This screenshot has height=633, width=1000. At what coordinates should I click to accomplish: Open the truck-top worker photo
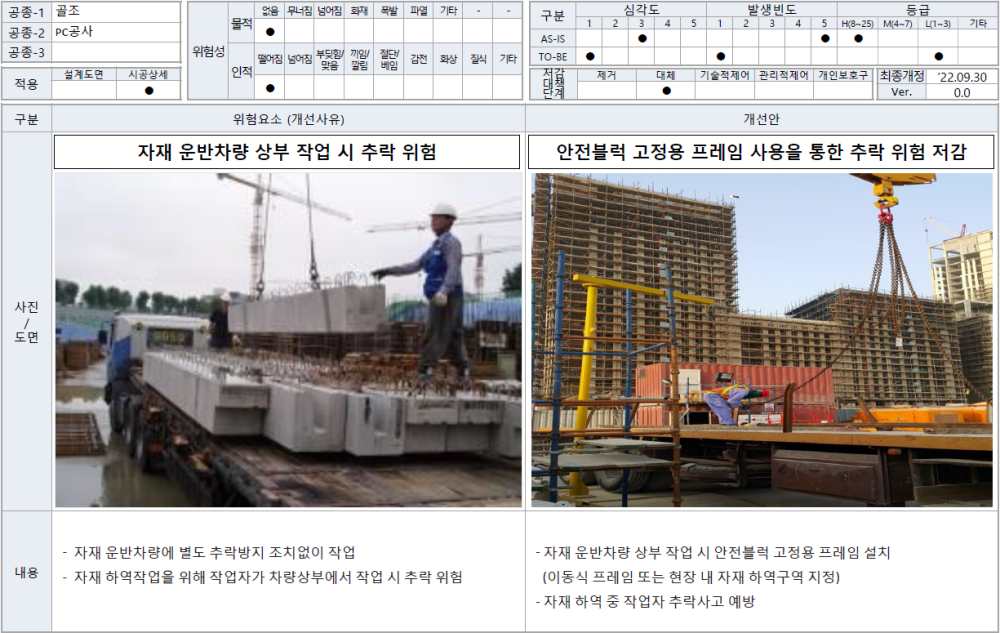pyautogui.click(x=288, y=340)
